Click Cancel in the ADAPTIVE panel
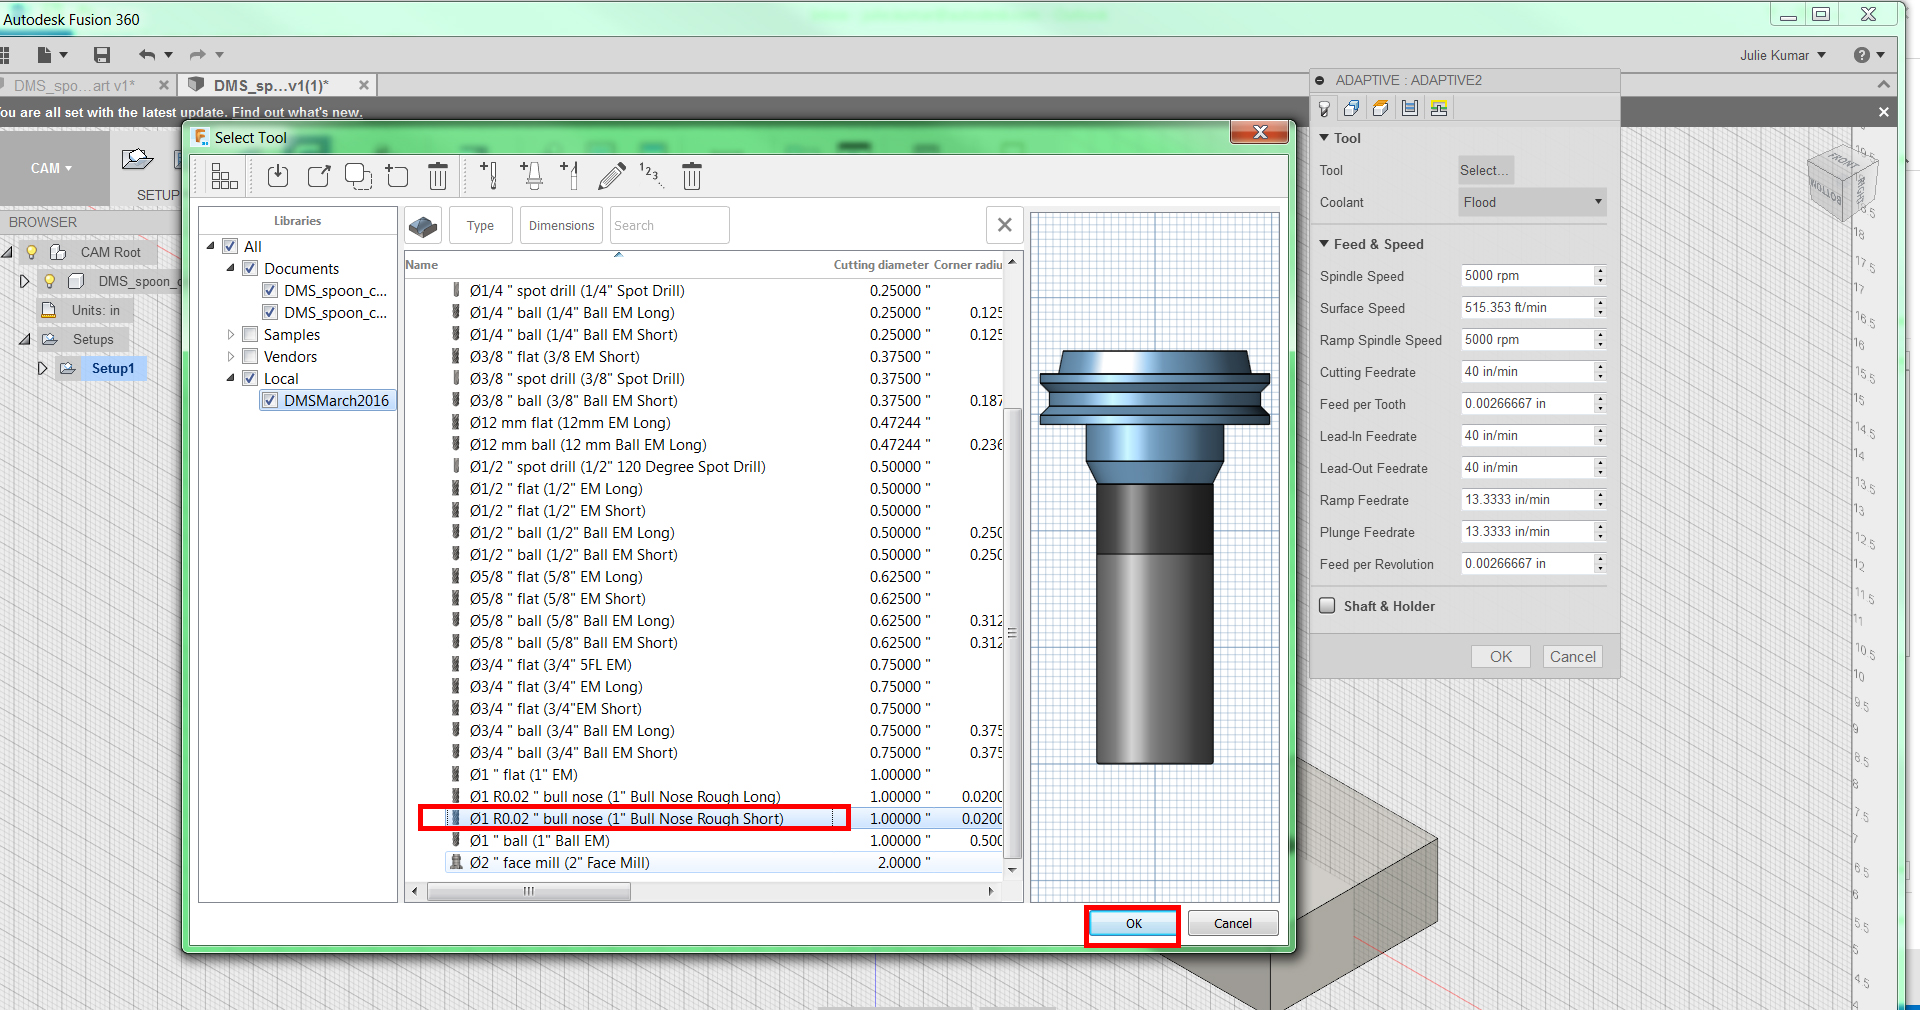 1572,657
